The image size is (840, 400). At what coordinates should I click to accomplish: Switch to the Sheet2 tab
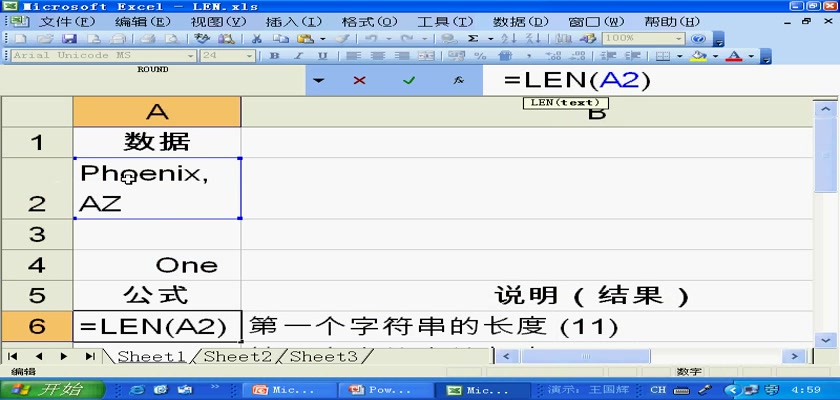coord(239,356)
